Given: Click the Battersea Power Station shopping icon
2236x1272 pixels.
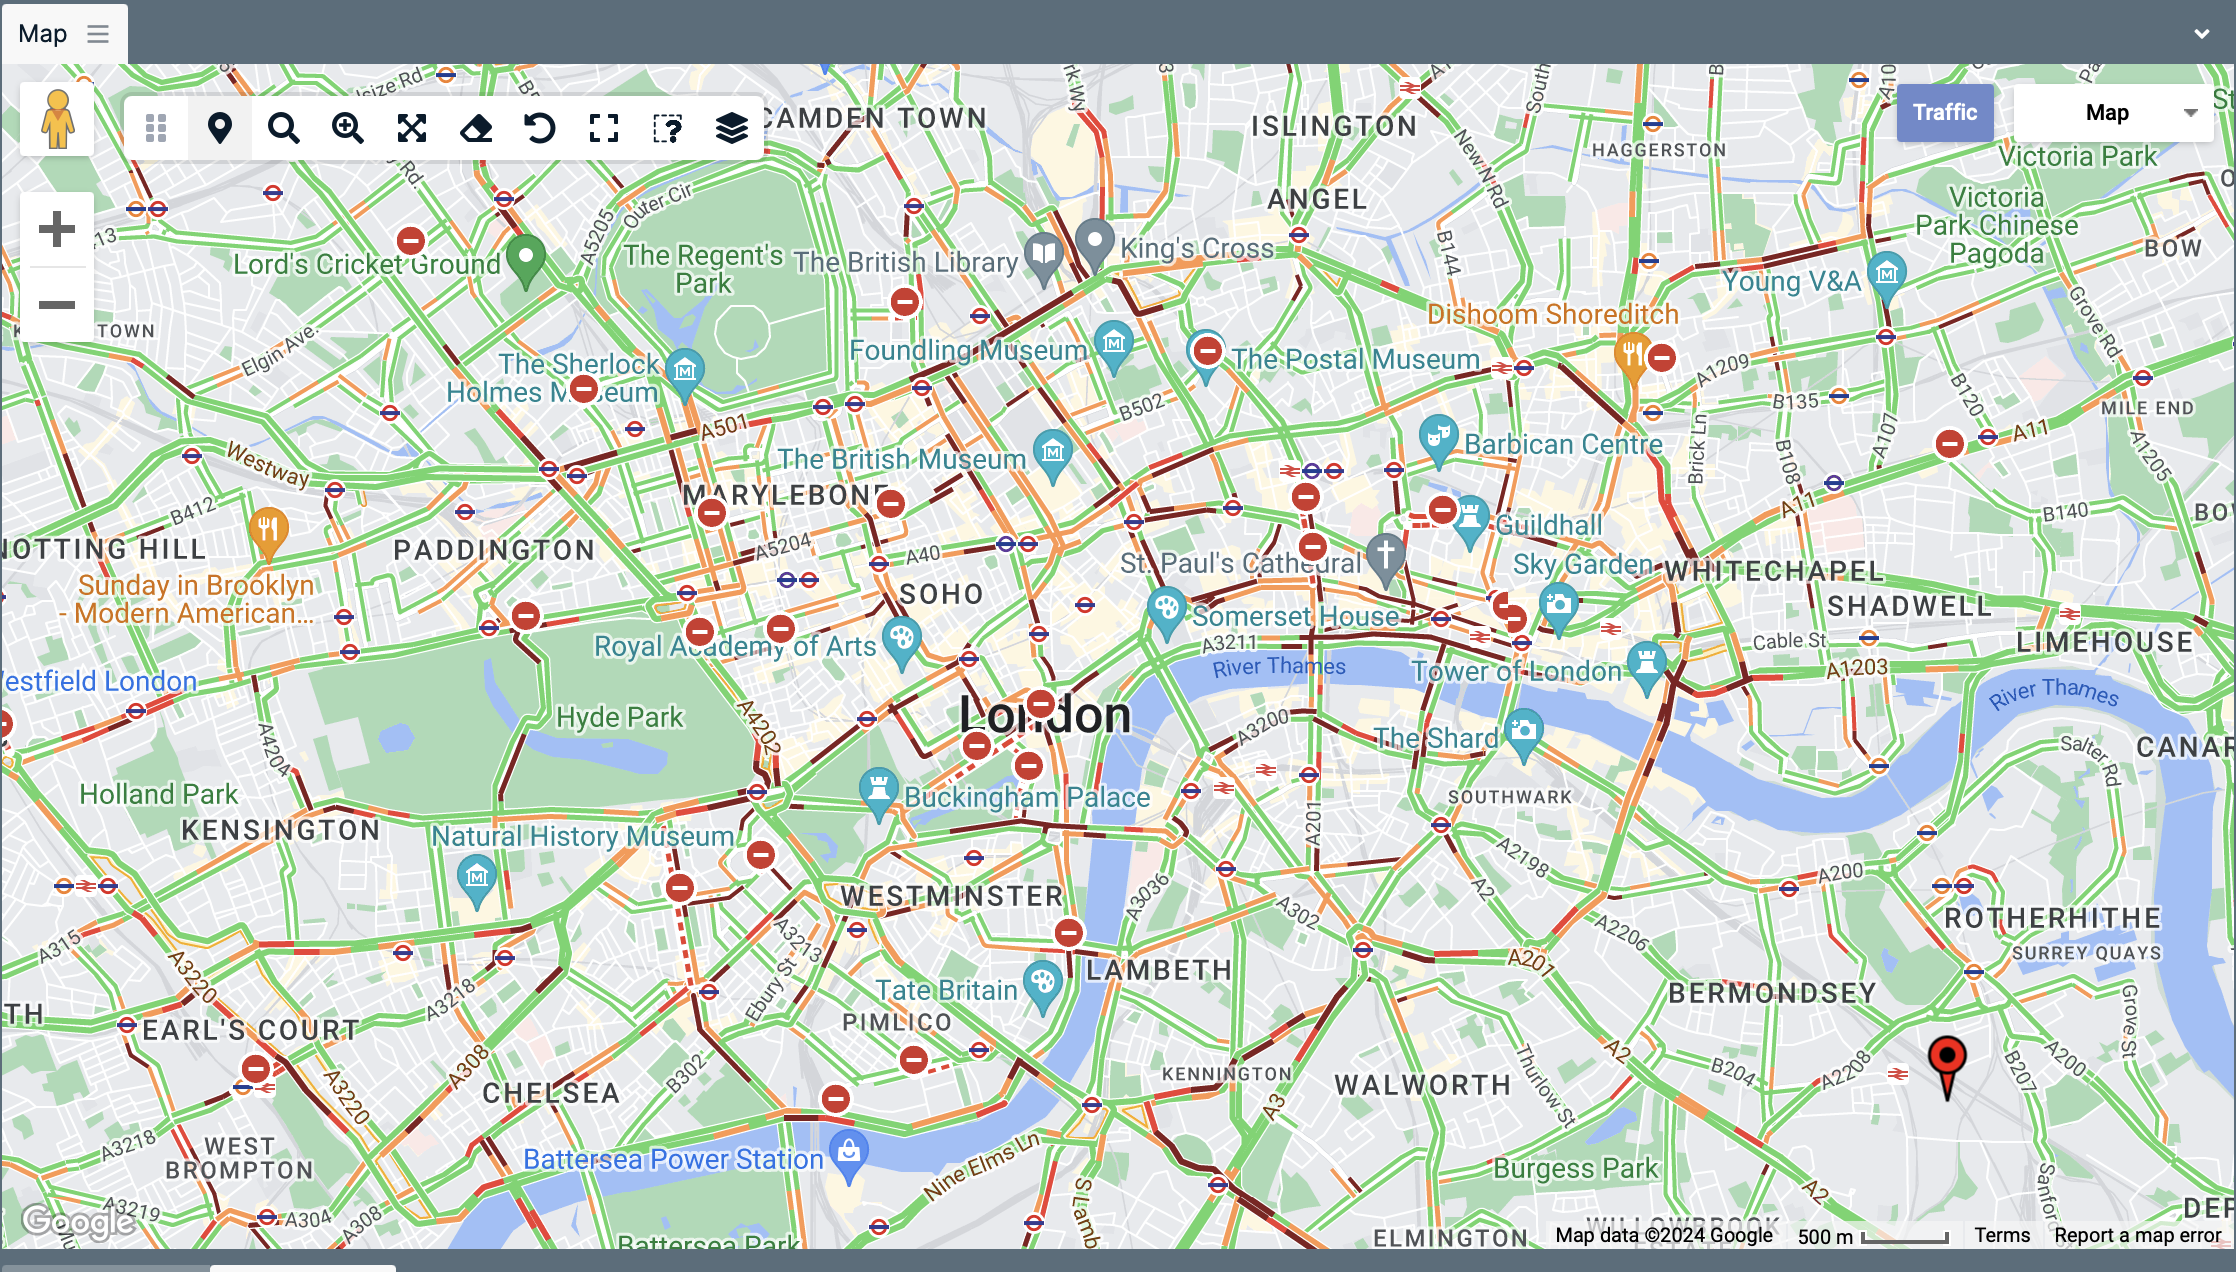Looking at the screenshot, I should tap(849, 1155).
